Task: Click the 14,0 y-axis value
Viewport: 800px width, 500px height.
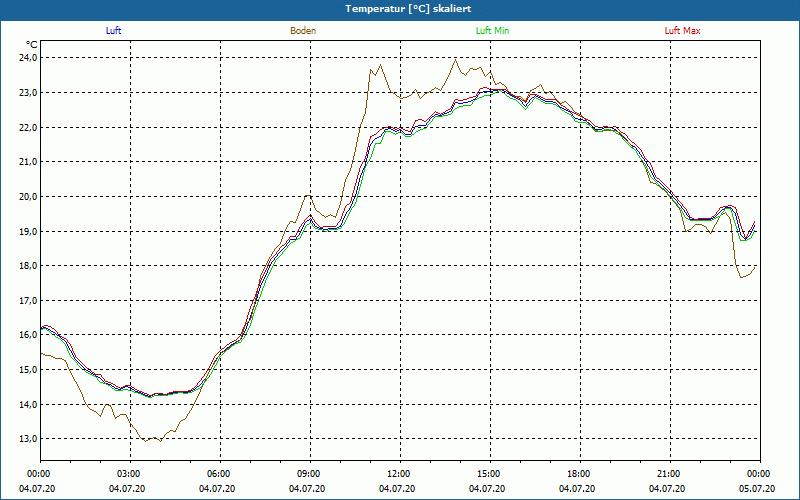Action: point(28,405)
